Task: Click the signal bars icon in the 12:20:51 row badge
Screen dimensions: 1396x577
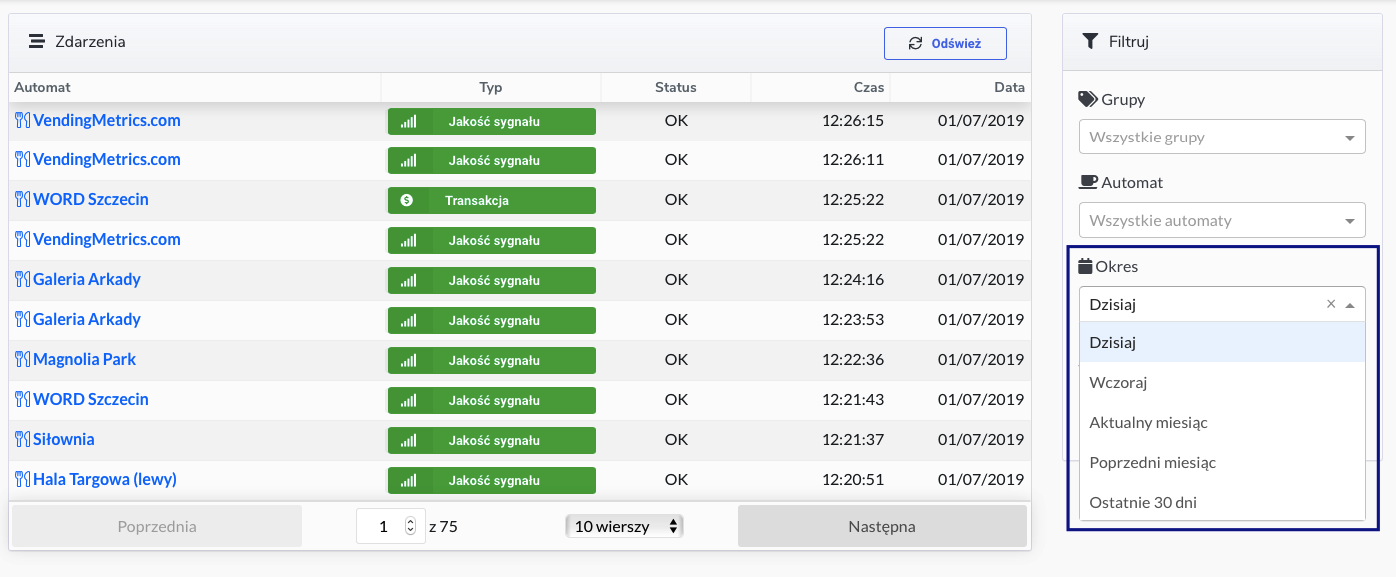Action: click(x=408, y=481)
